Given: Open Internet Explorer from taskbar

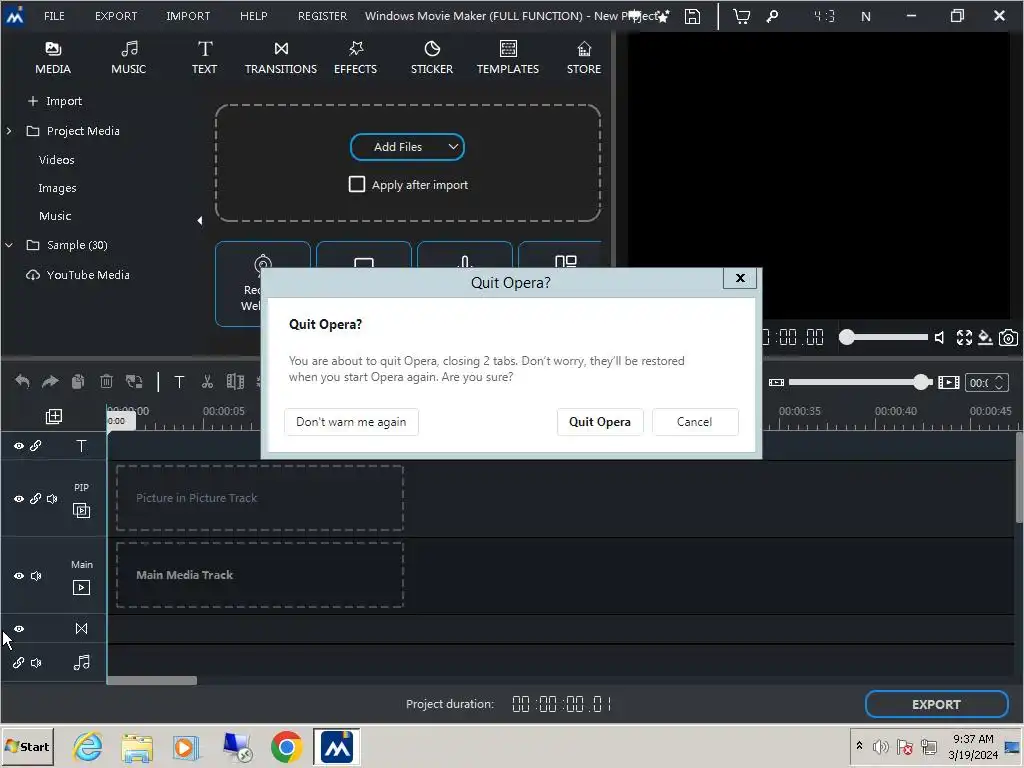Looking at the screenshot, I should (x=88, y=747).
